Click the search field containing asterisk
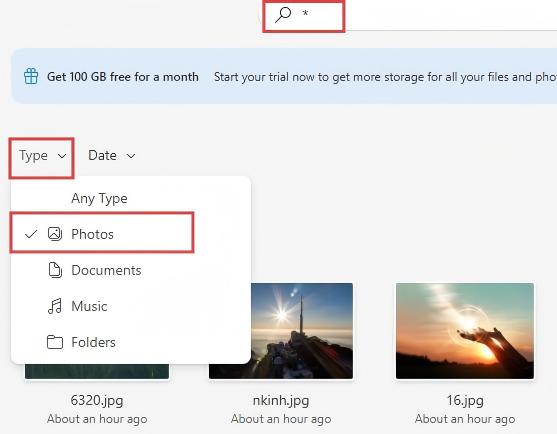Image resolution: width=557 pixels, height=434 pixels. point(409,15)
